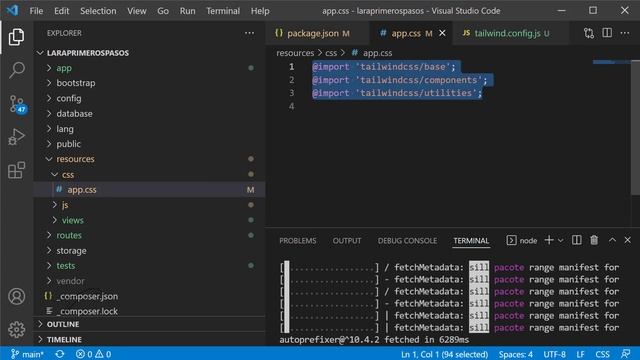Open the Explorer view in activity bar
This screenshot has width=640, height=360.
(x=16, y=37)
